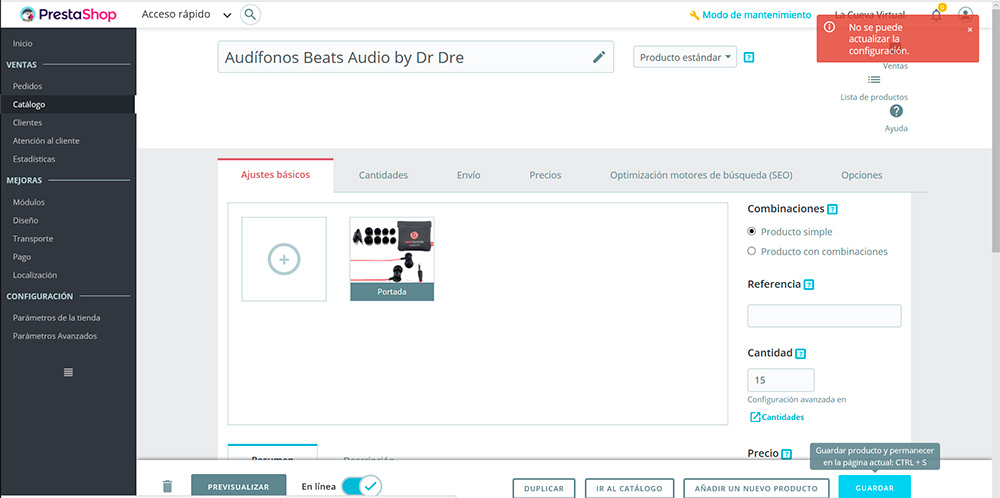Switch to Cantidades tab
This screenshot has height=498, width=1000.
383,175
